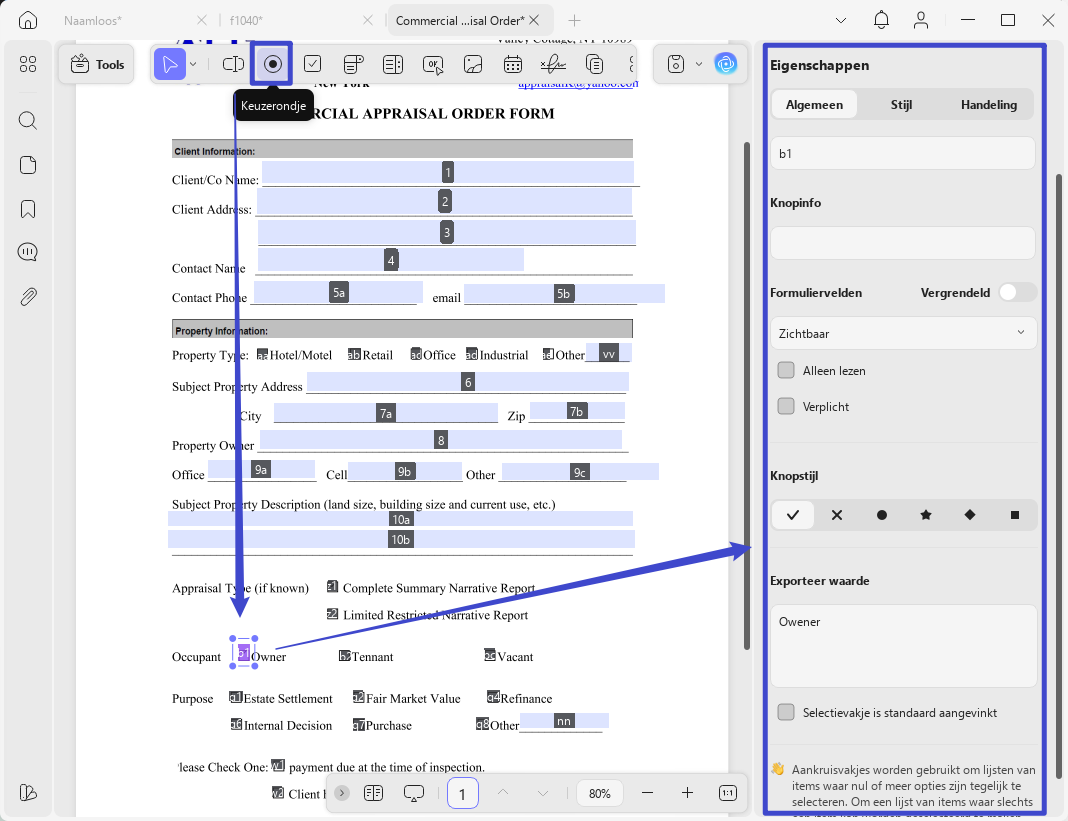Select the Image field form tool
1068x821 pixels.
(473, 64)
